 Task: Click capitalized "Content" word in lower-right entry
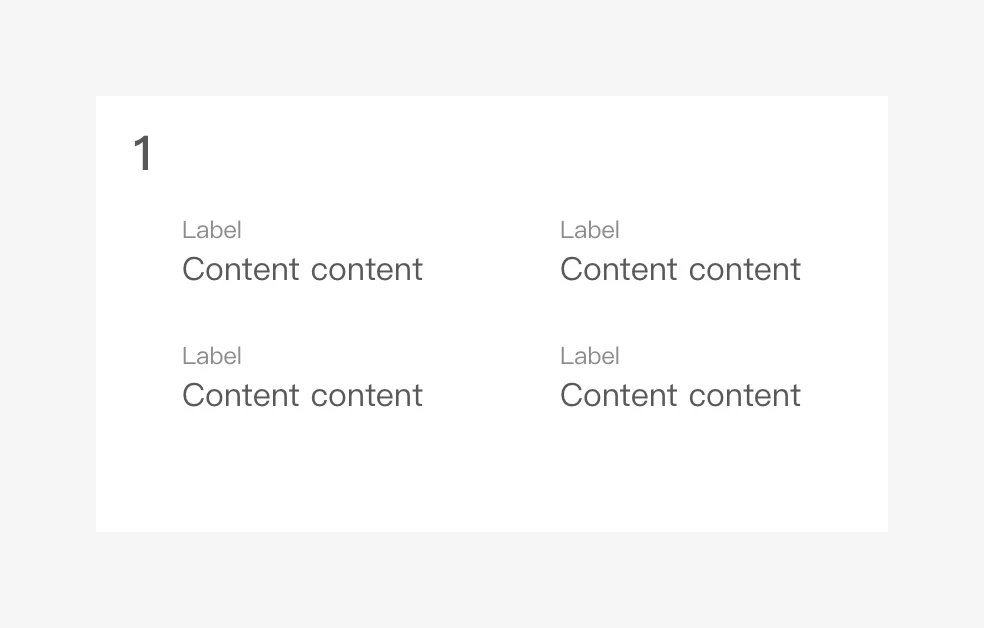619,395
